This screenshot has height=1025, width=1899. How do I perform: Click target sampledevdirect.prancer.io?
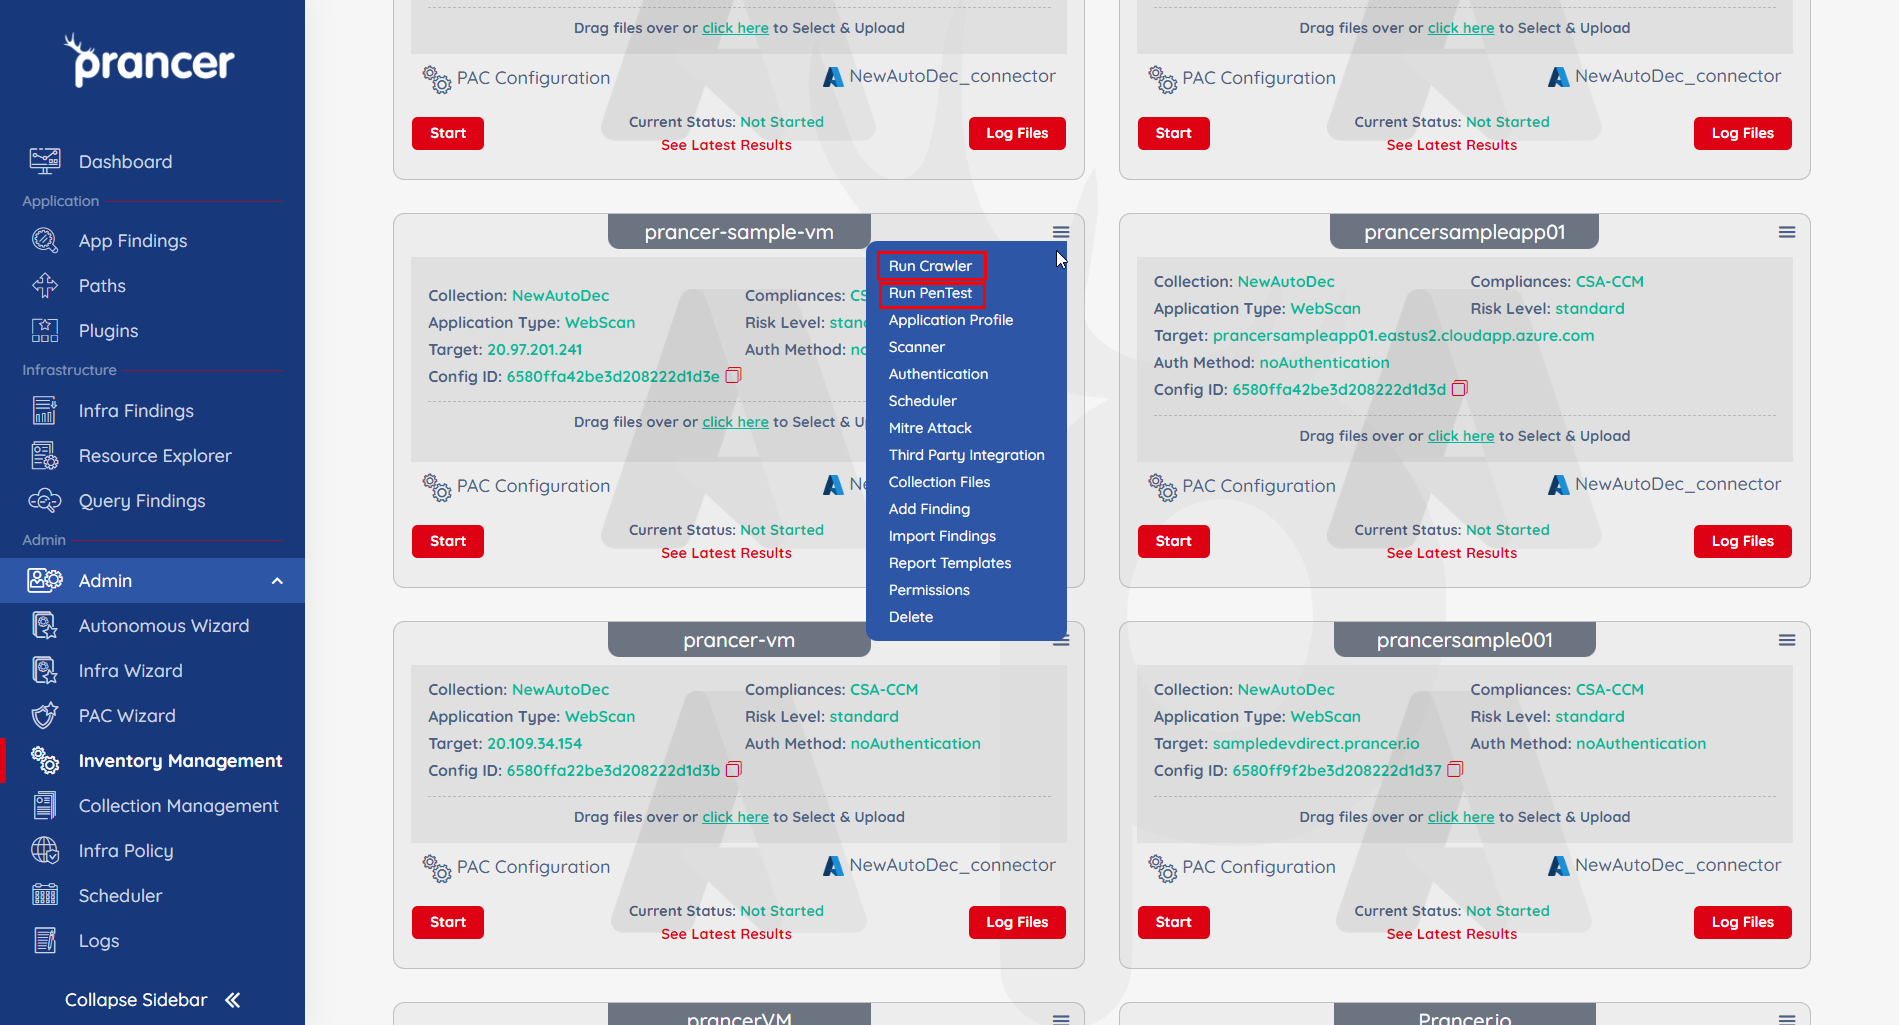click(x=1316, y=744)
